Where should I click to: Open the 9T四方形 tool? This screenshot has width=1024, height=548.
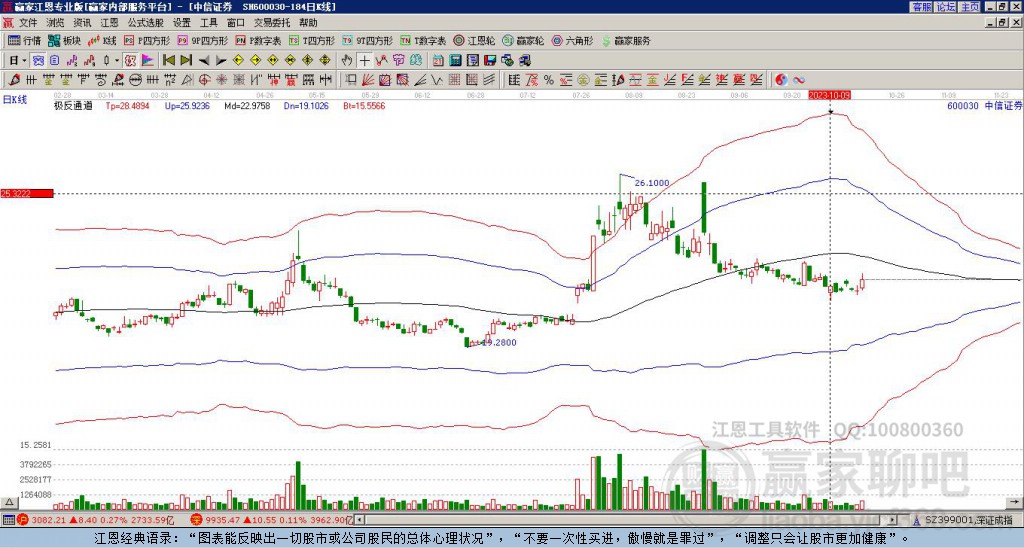(367, 40)
